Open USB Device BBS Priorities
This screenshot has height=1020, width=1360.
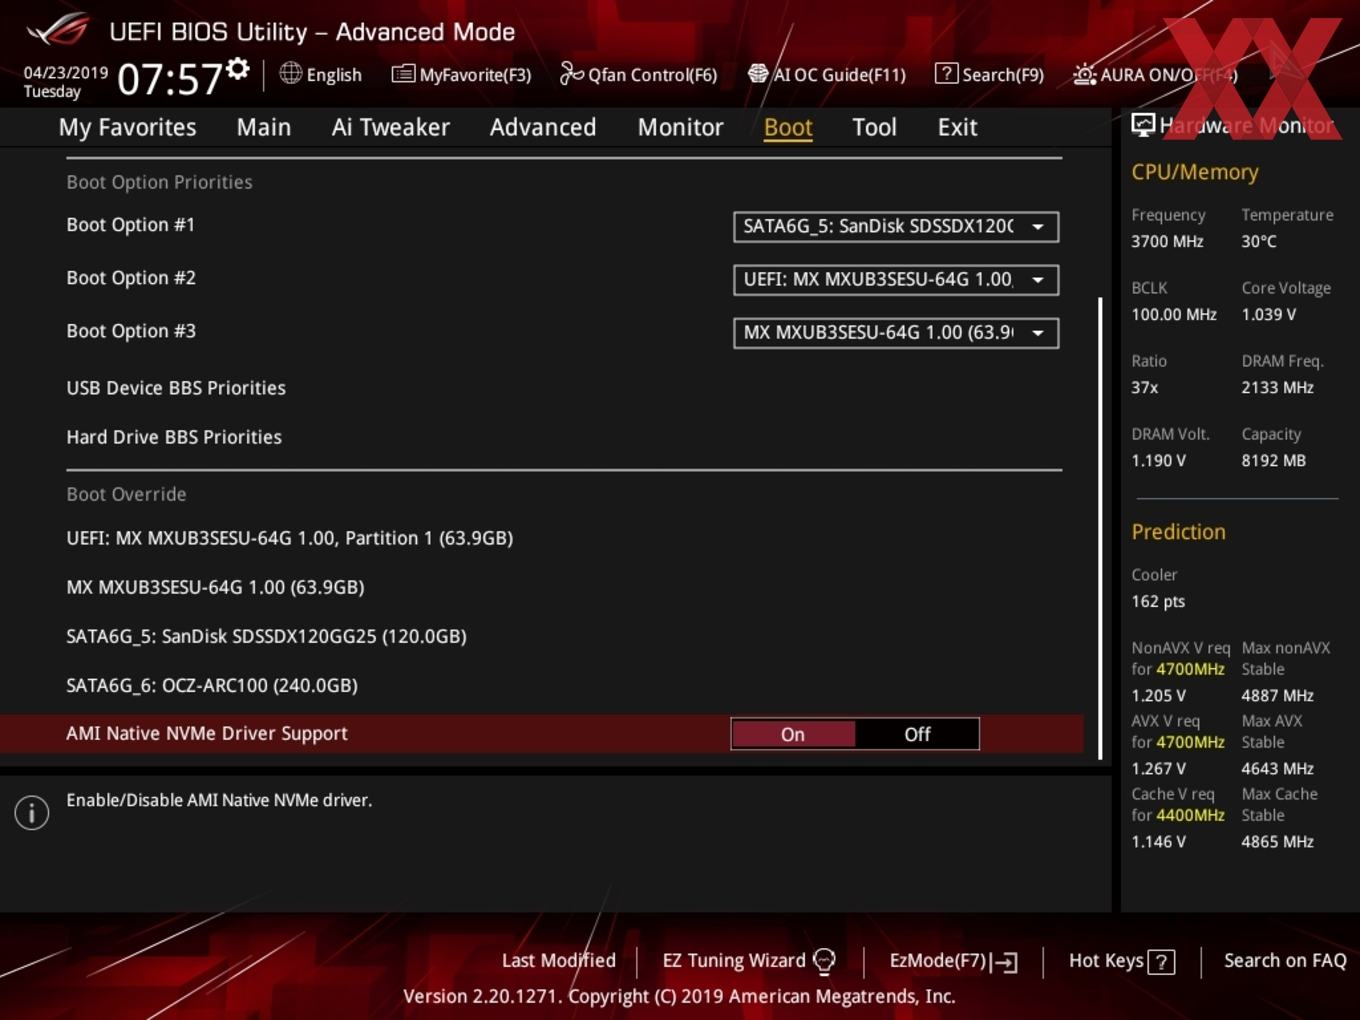(176, 388)
